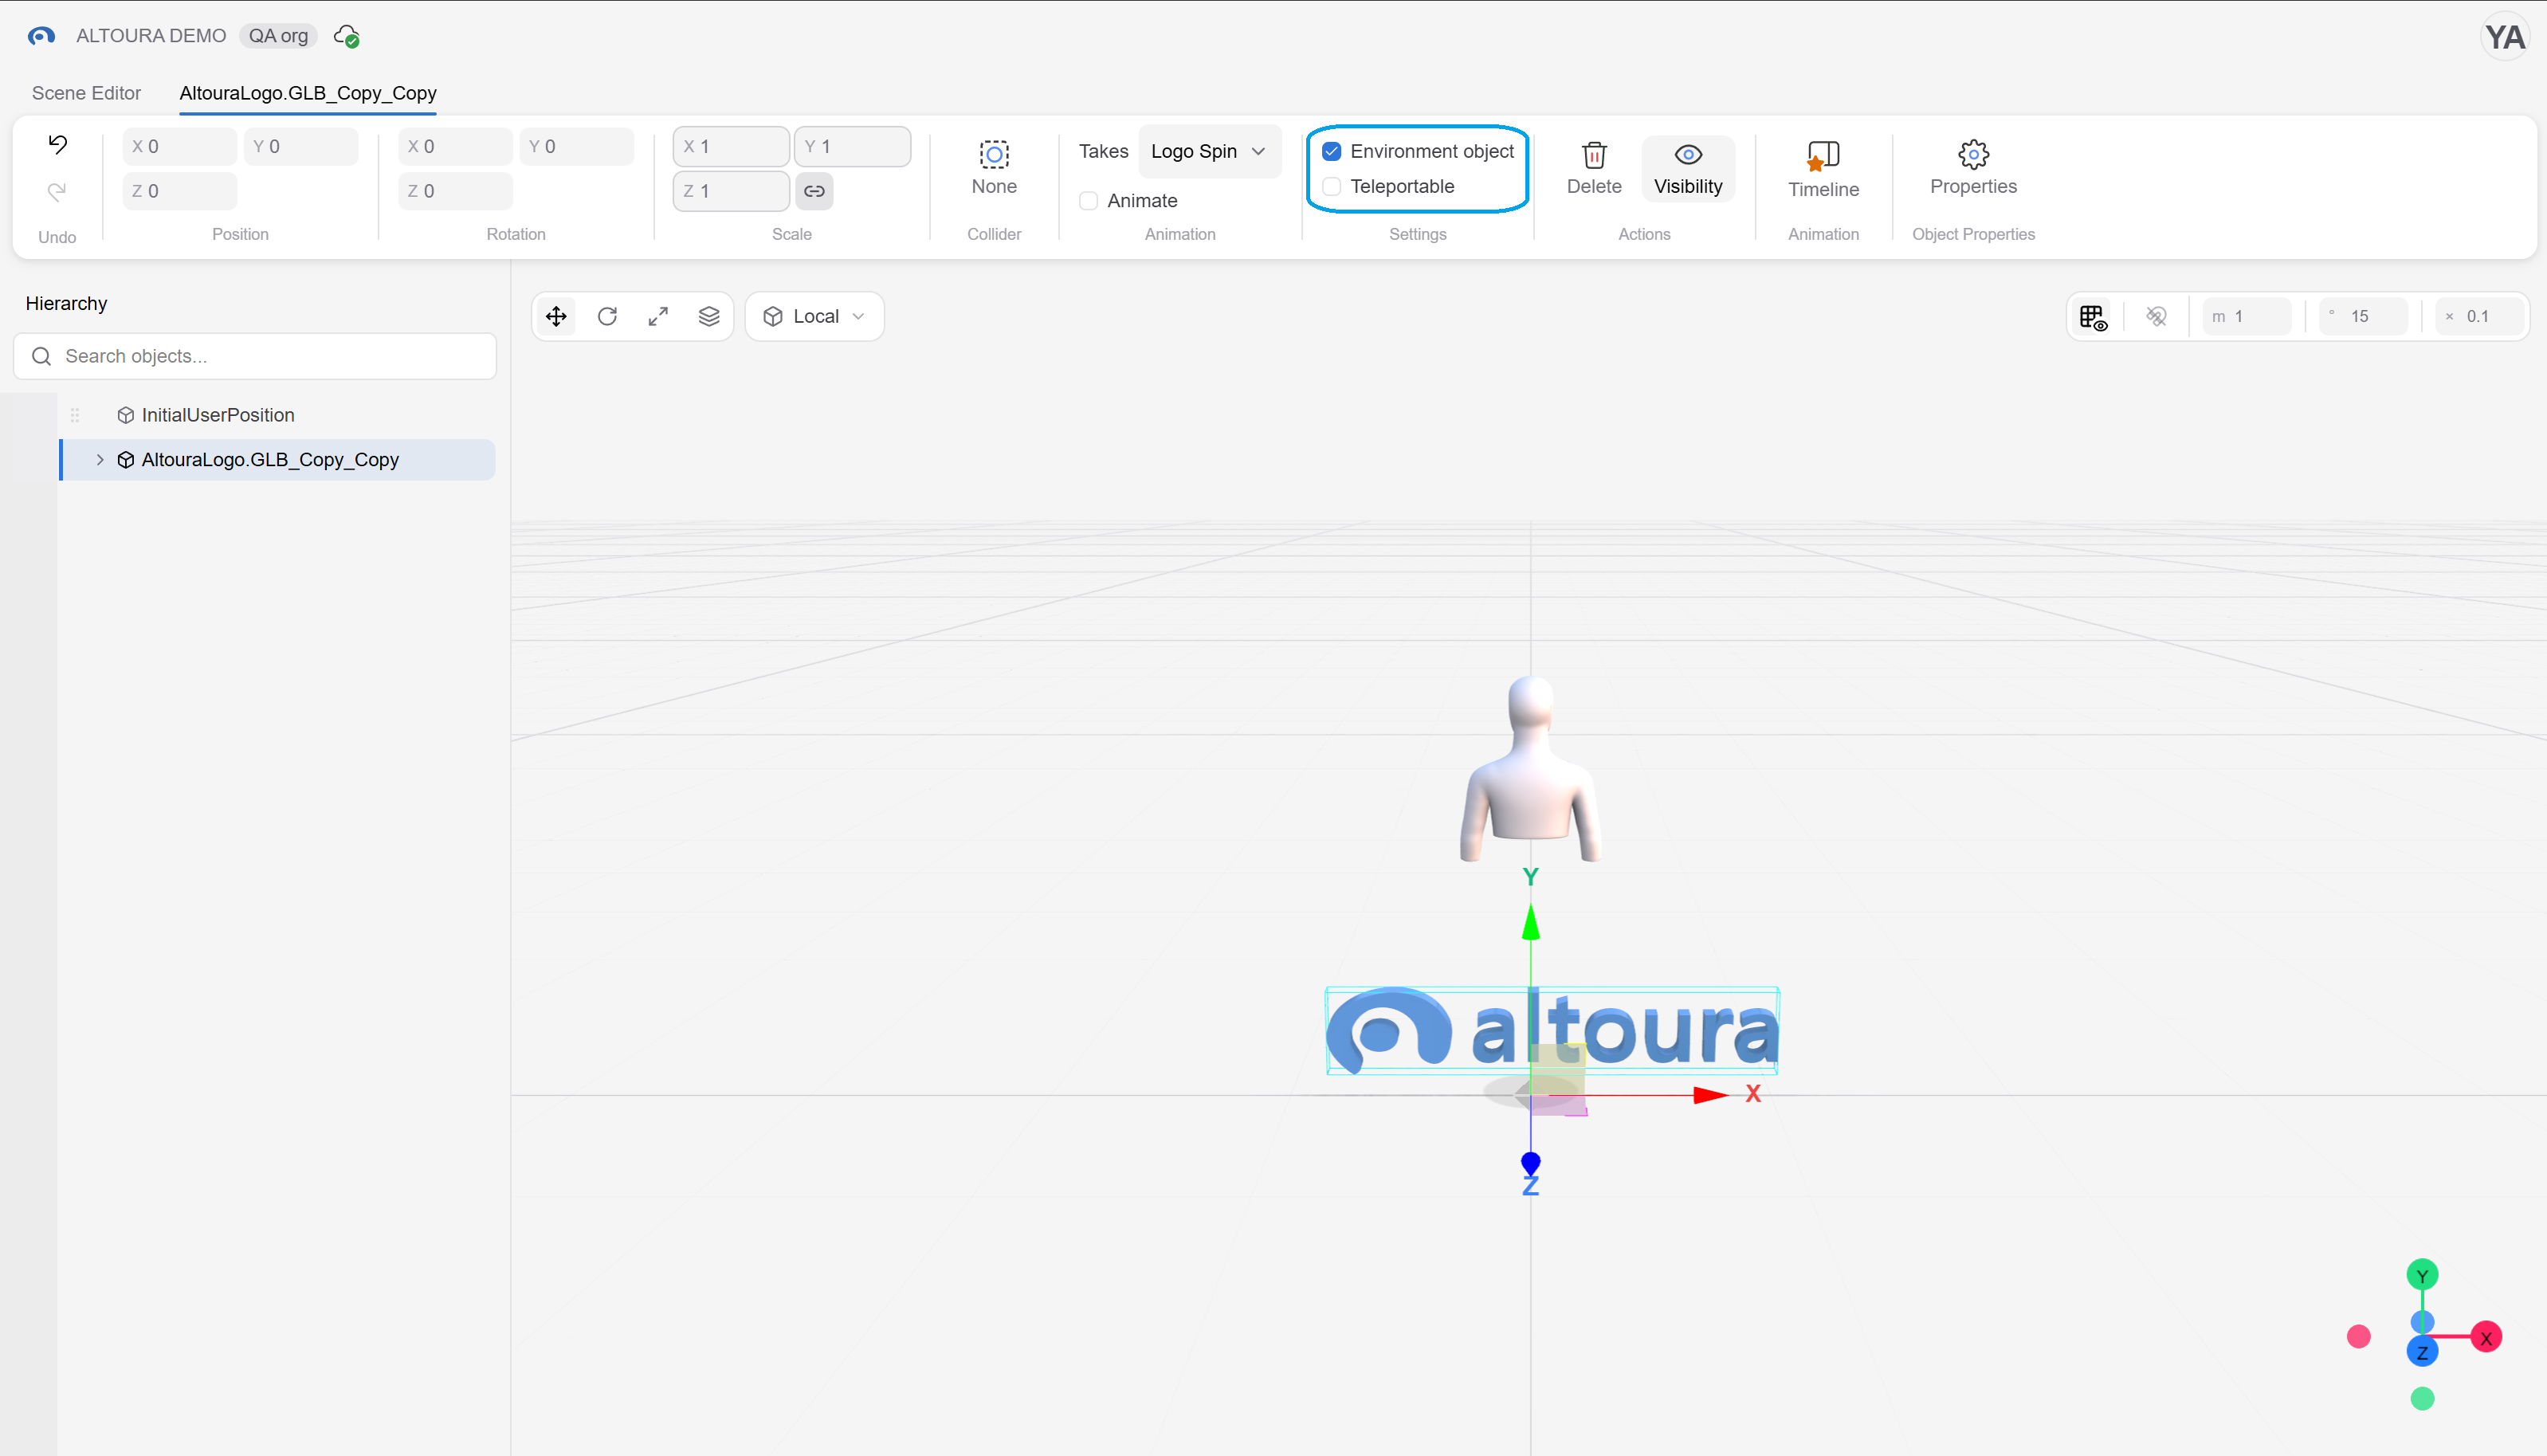Select the AltouraLogo.GLB_Copy_Copy tab
The width and height of the screenshot is (2547, 1456).
308,93
